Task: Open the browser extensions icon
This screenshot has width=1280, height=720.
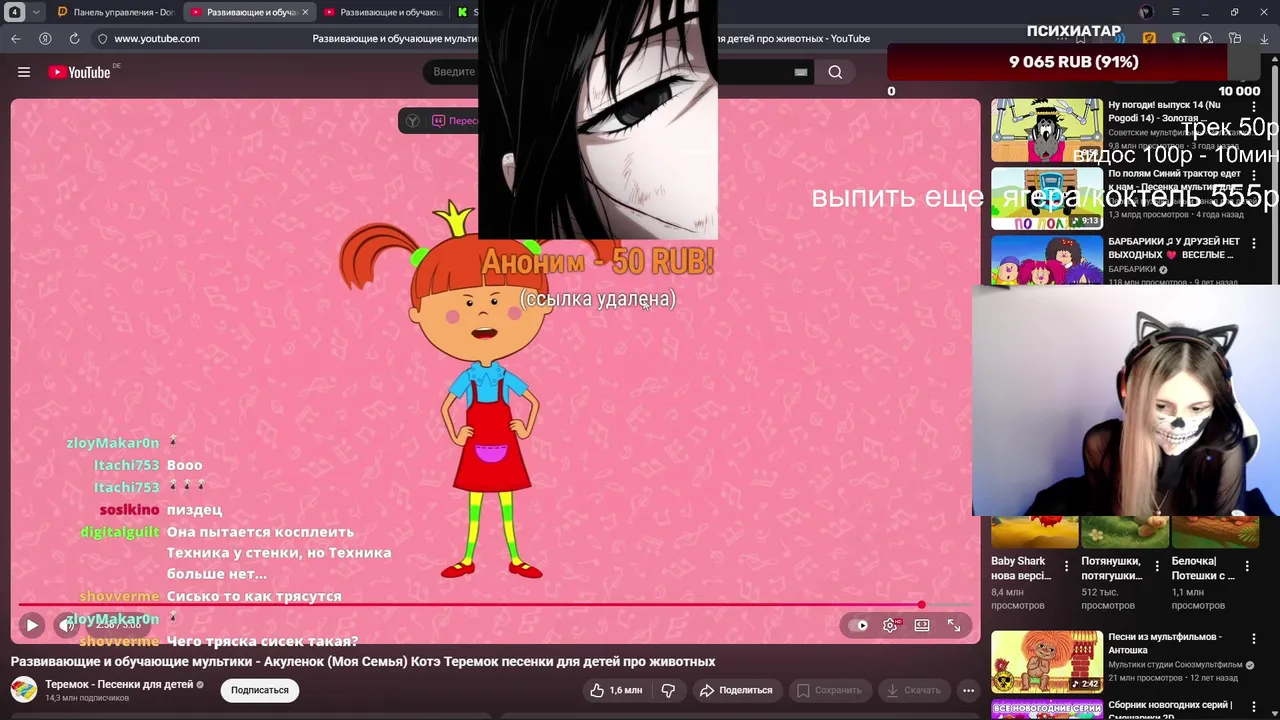Action: (x=1235, y=38)
